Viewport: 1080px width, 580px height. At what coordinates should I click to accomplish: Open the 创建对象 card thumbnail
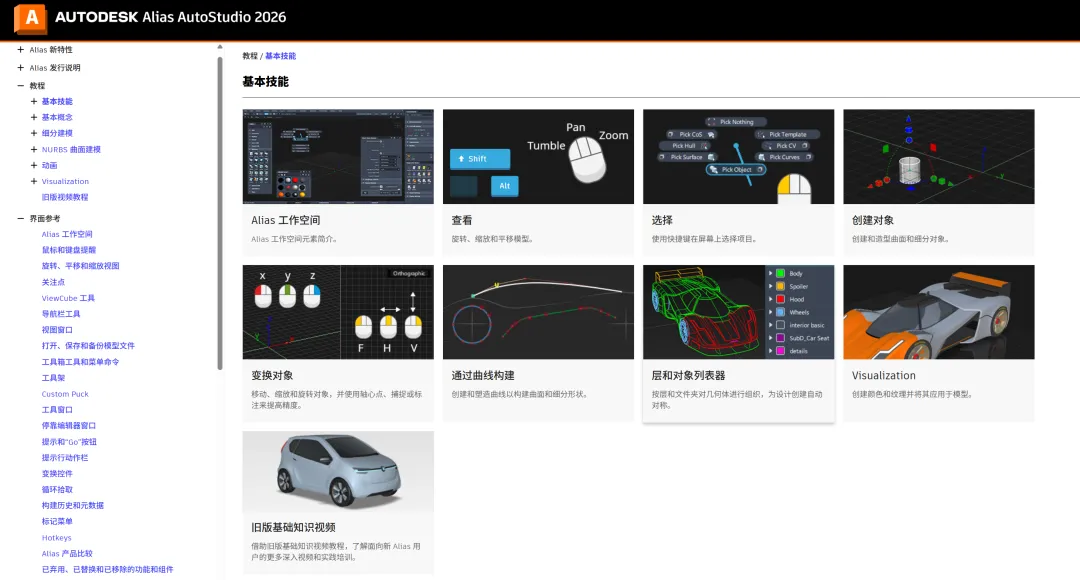point(939,156)
